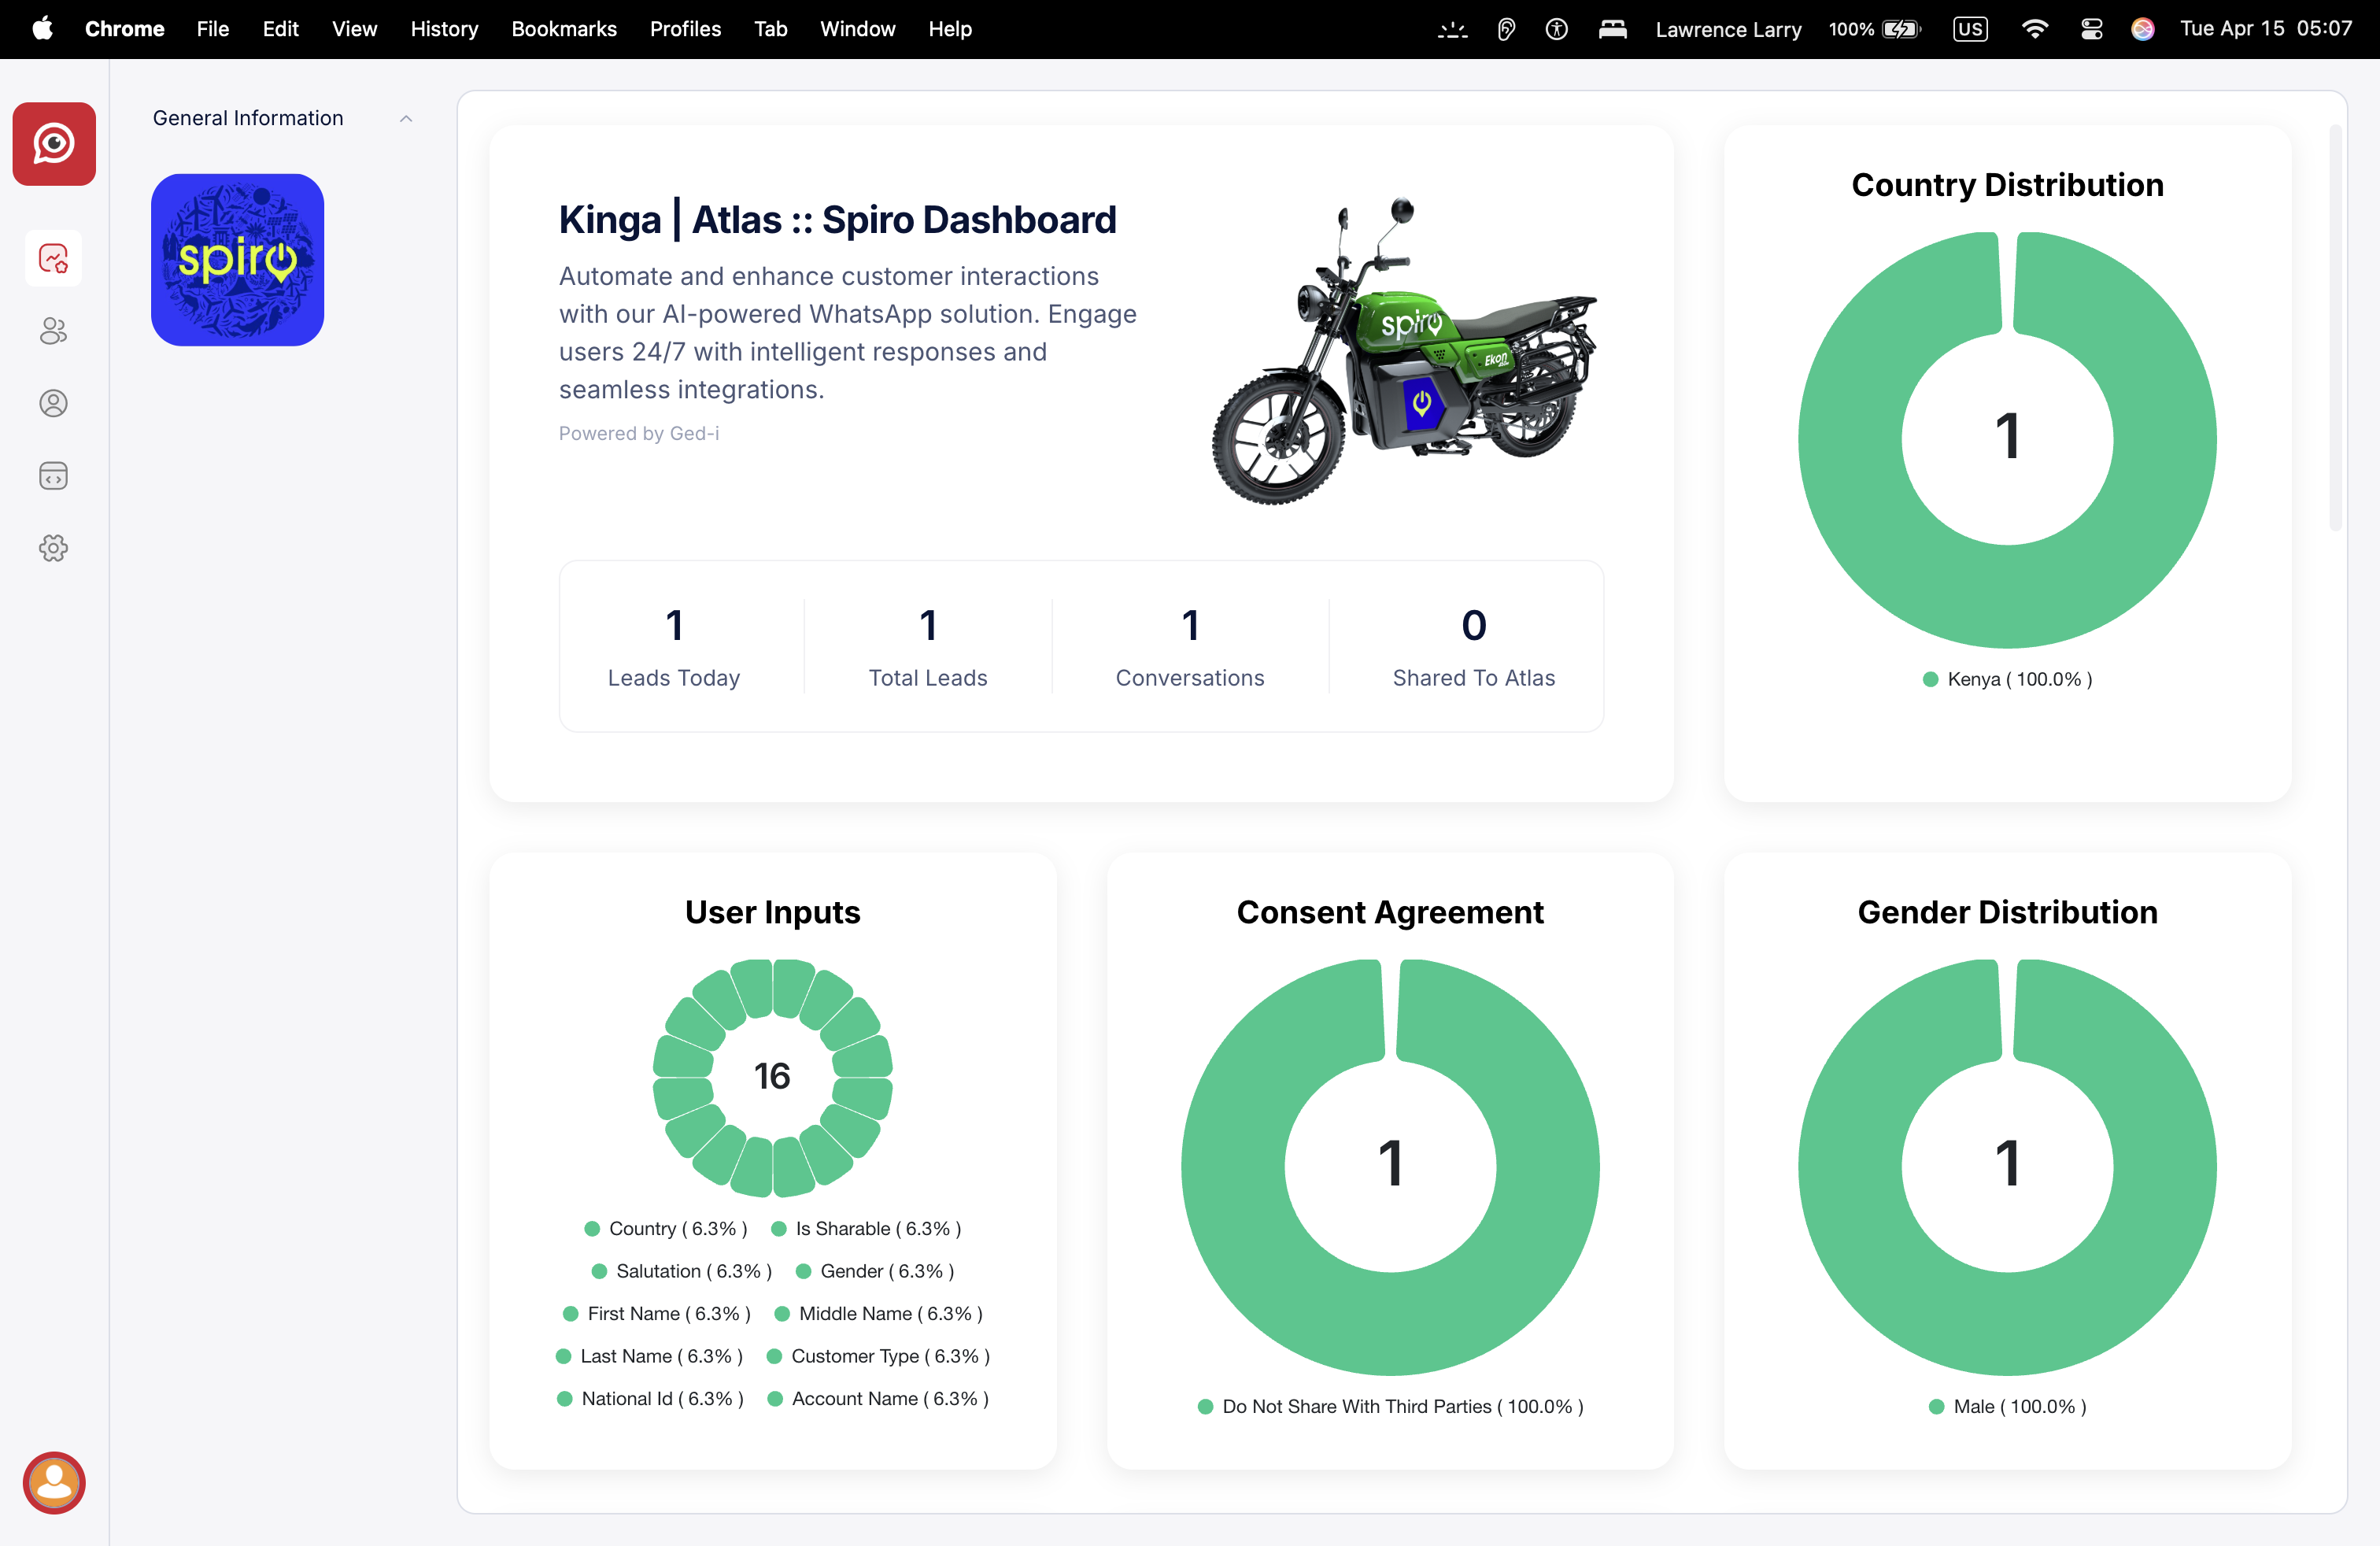Toggle the Account Name legend item
The image size is (2380, 1546).
878,1398
